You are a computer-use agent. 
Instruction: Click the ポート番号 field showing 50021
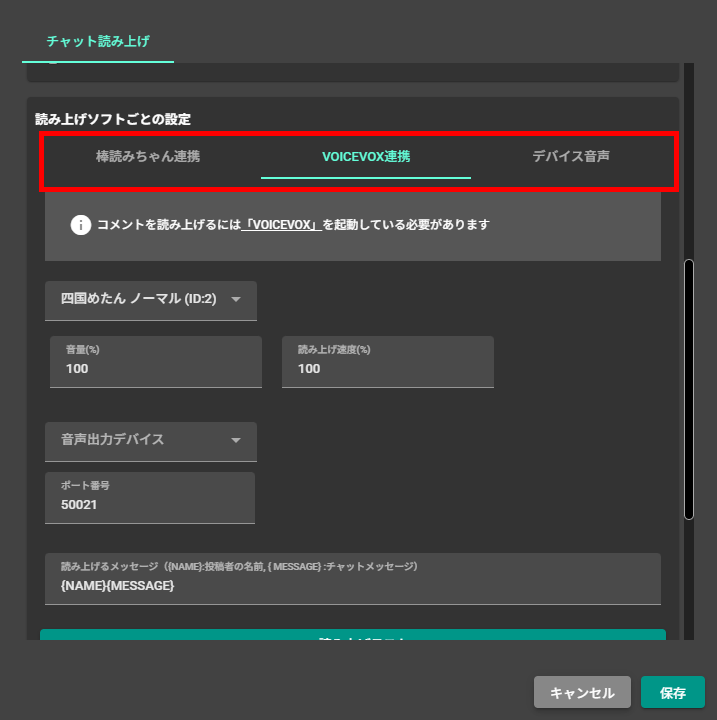(x=150, y=498)
